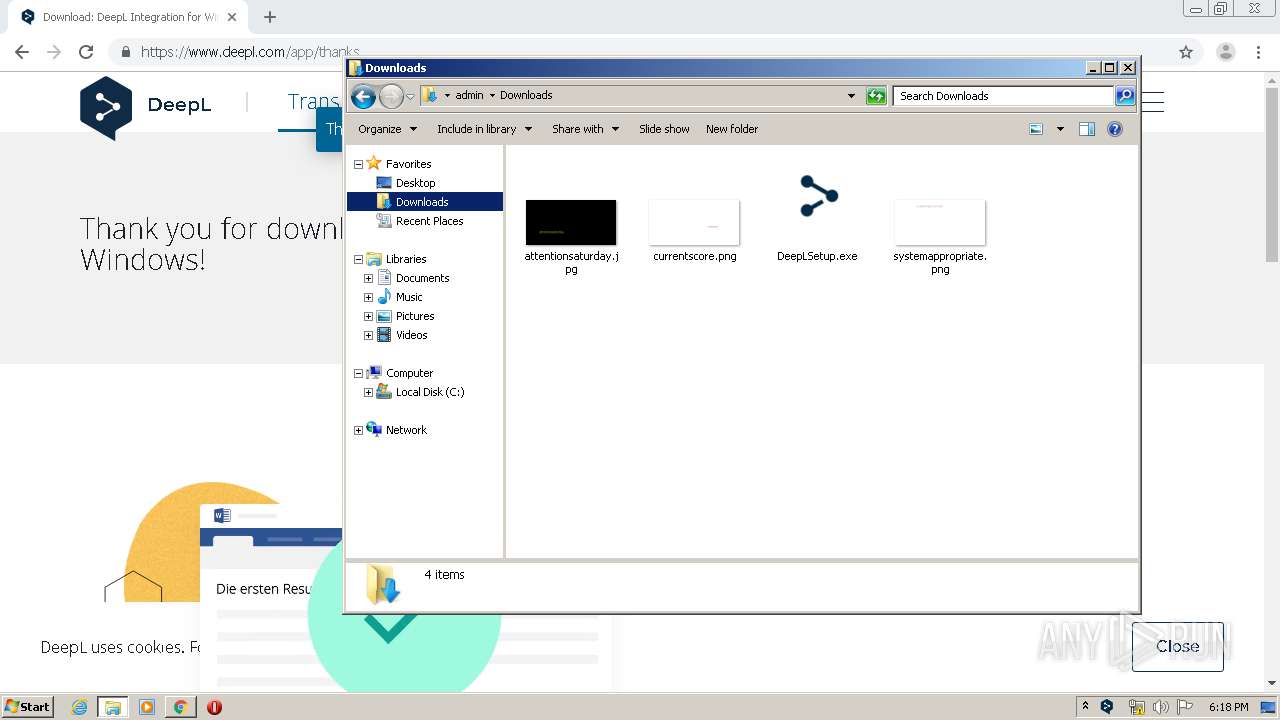Close the DeepL Download browser tab
1280x720 pixels.
click(x=232, y=17)
